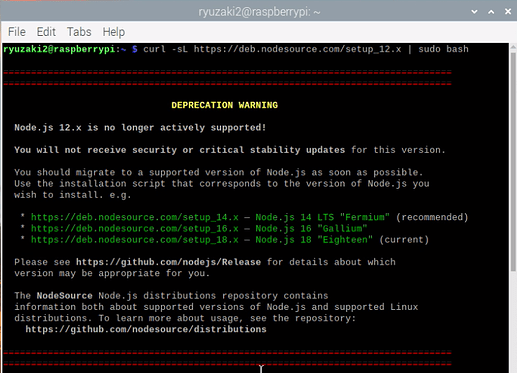Viewport: 517px width, 373px height.
Task: Minimize the terminal window
Action: pos(474,12)
